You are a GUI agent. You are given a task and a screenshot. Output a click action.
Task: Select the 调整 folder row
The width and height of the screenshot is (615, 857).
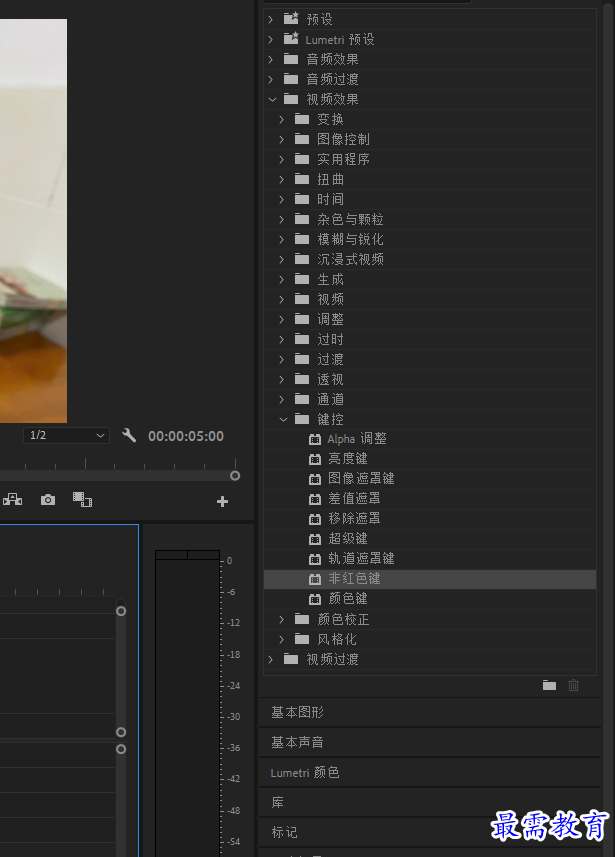pyautogui.click(x=430, y=319)
